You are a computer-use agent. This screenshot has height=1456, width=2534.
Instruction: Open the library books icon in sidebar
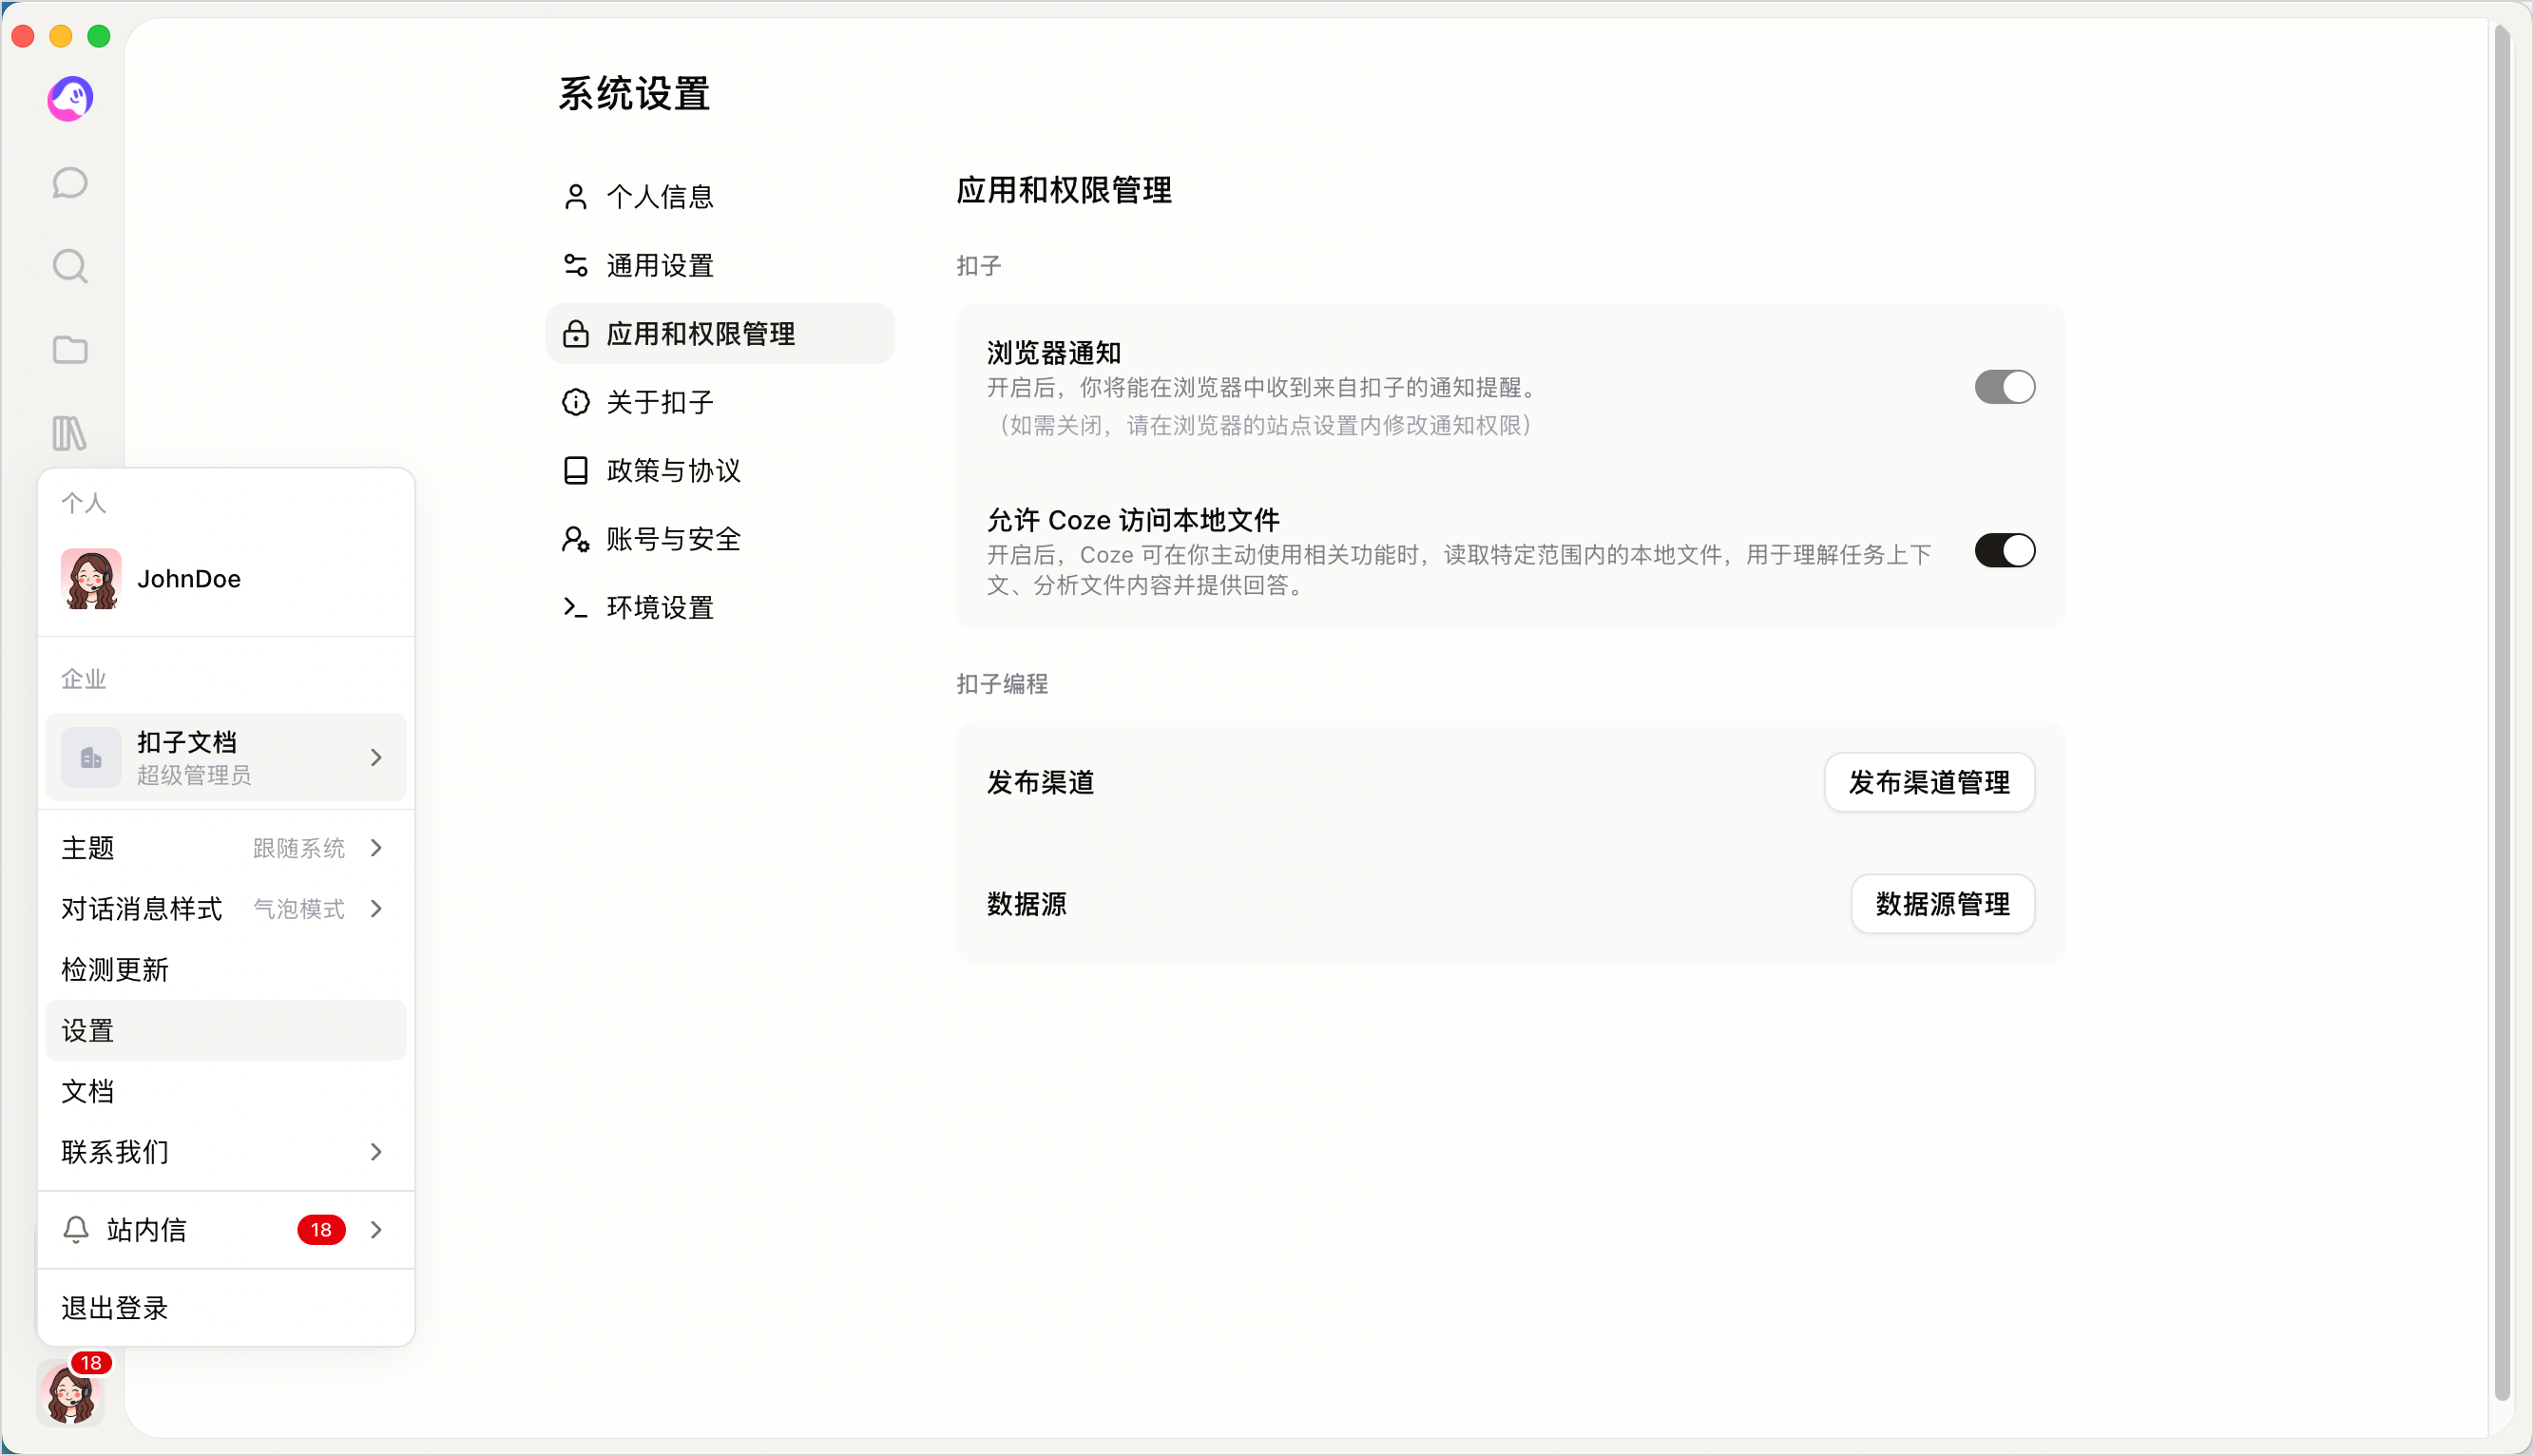click(x=70, y=433)
